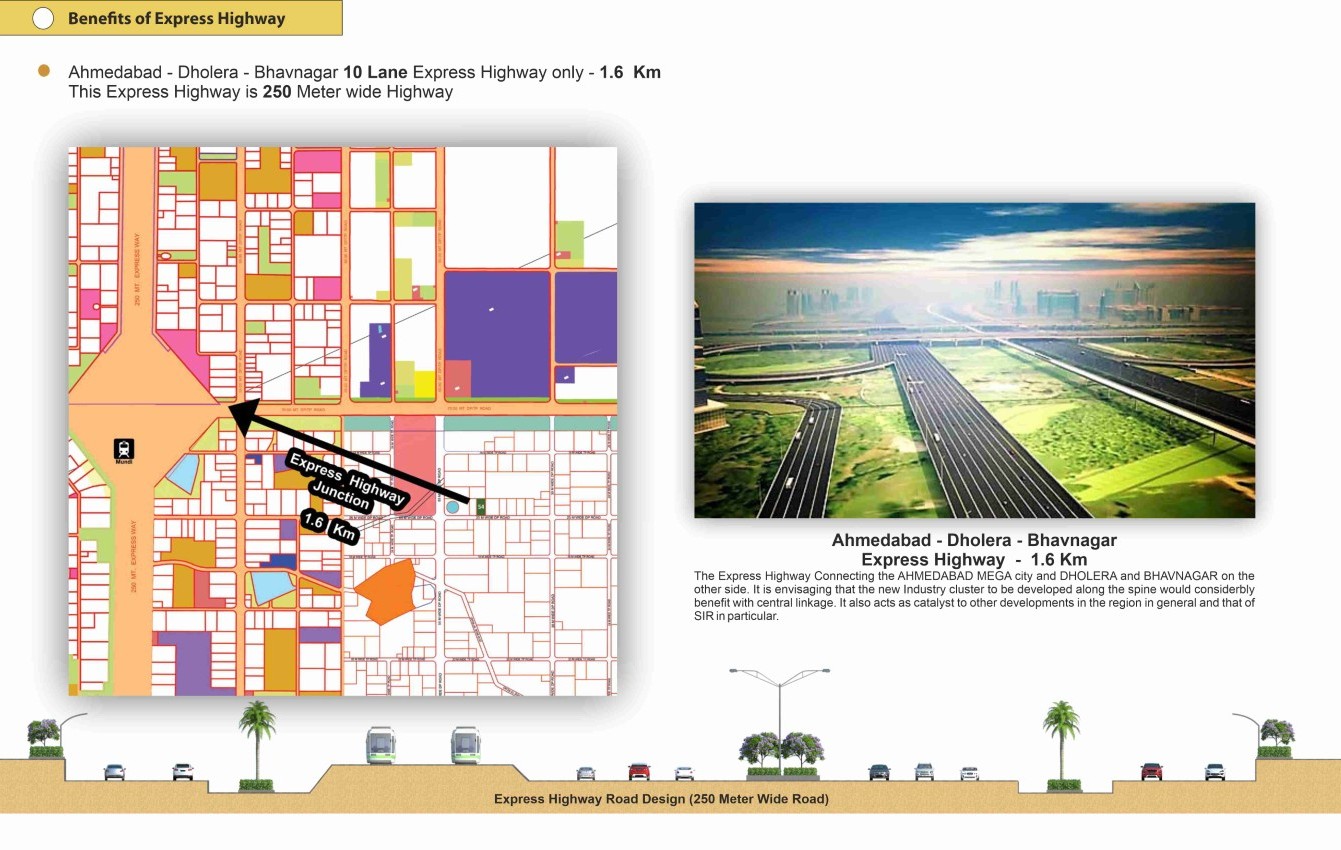
Task: Click the description paragraph about AHMEDABAD MEGA city
Action: click(973, 596)
